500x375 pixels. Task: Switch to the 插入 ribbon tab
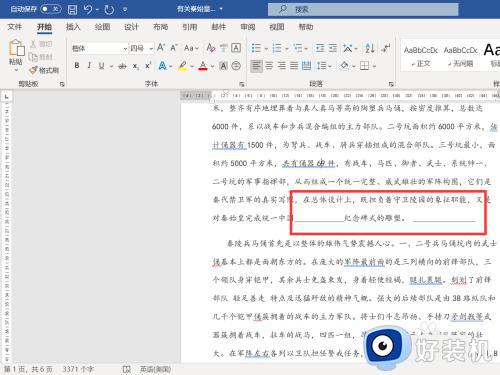point(73,27)
